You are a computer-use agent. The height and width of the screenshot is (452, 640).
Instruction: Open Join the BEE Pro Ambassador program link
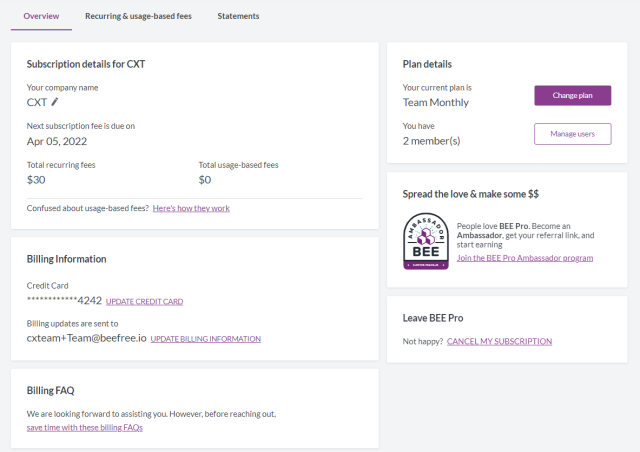click(x=525, y=258)
